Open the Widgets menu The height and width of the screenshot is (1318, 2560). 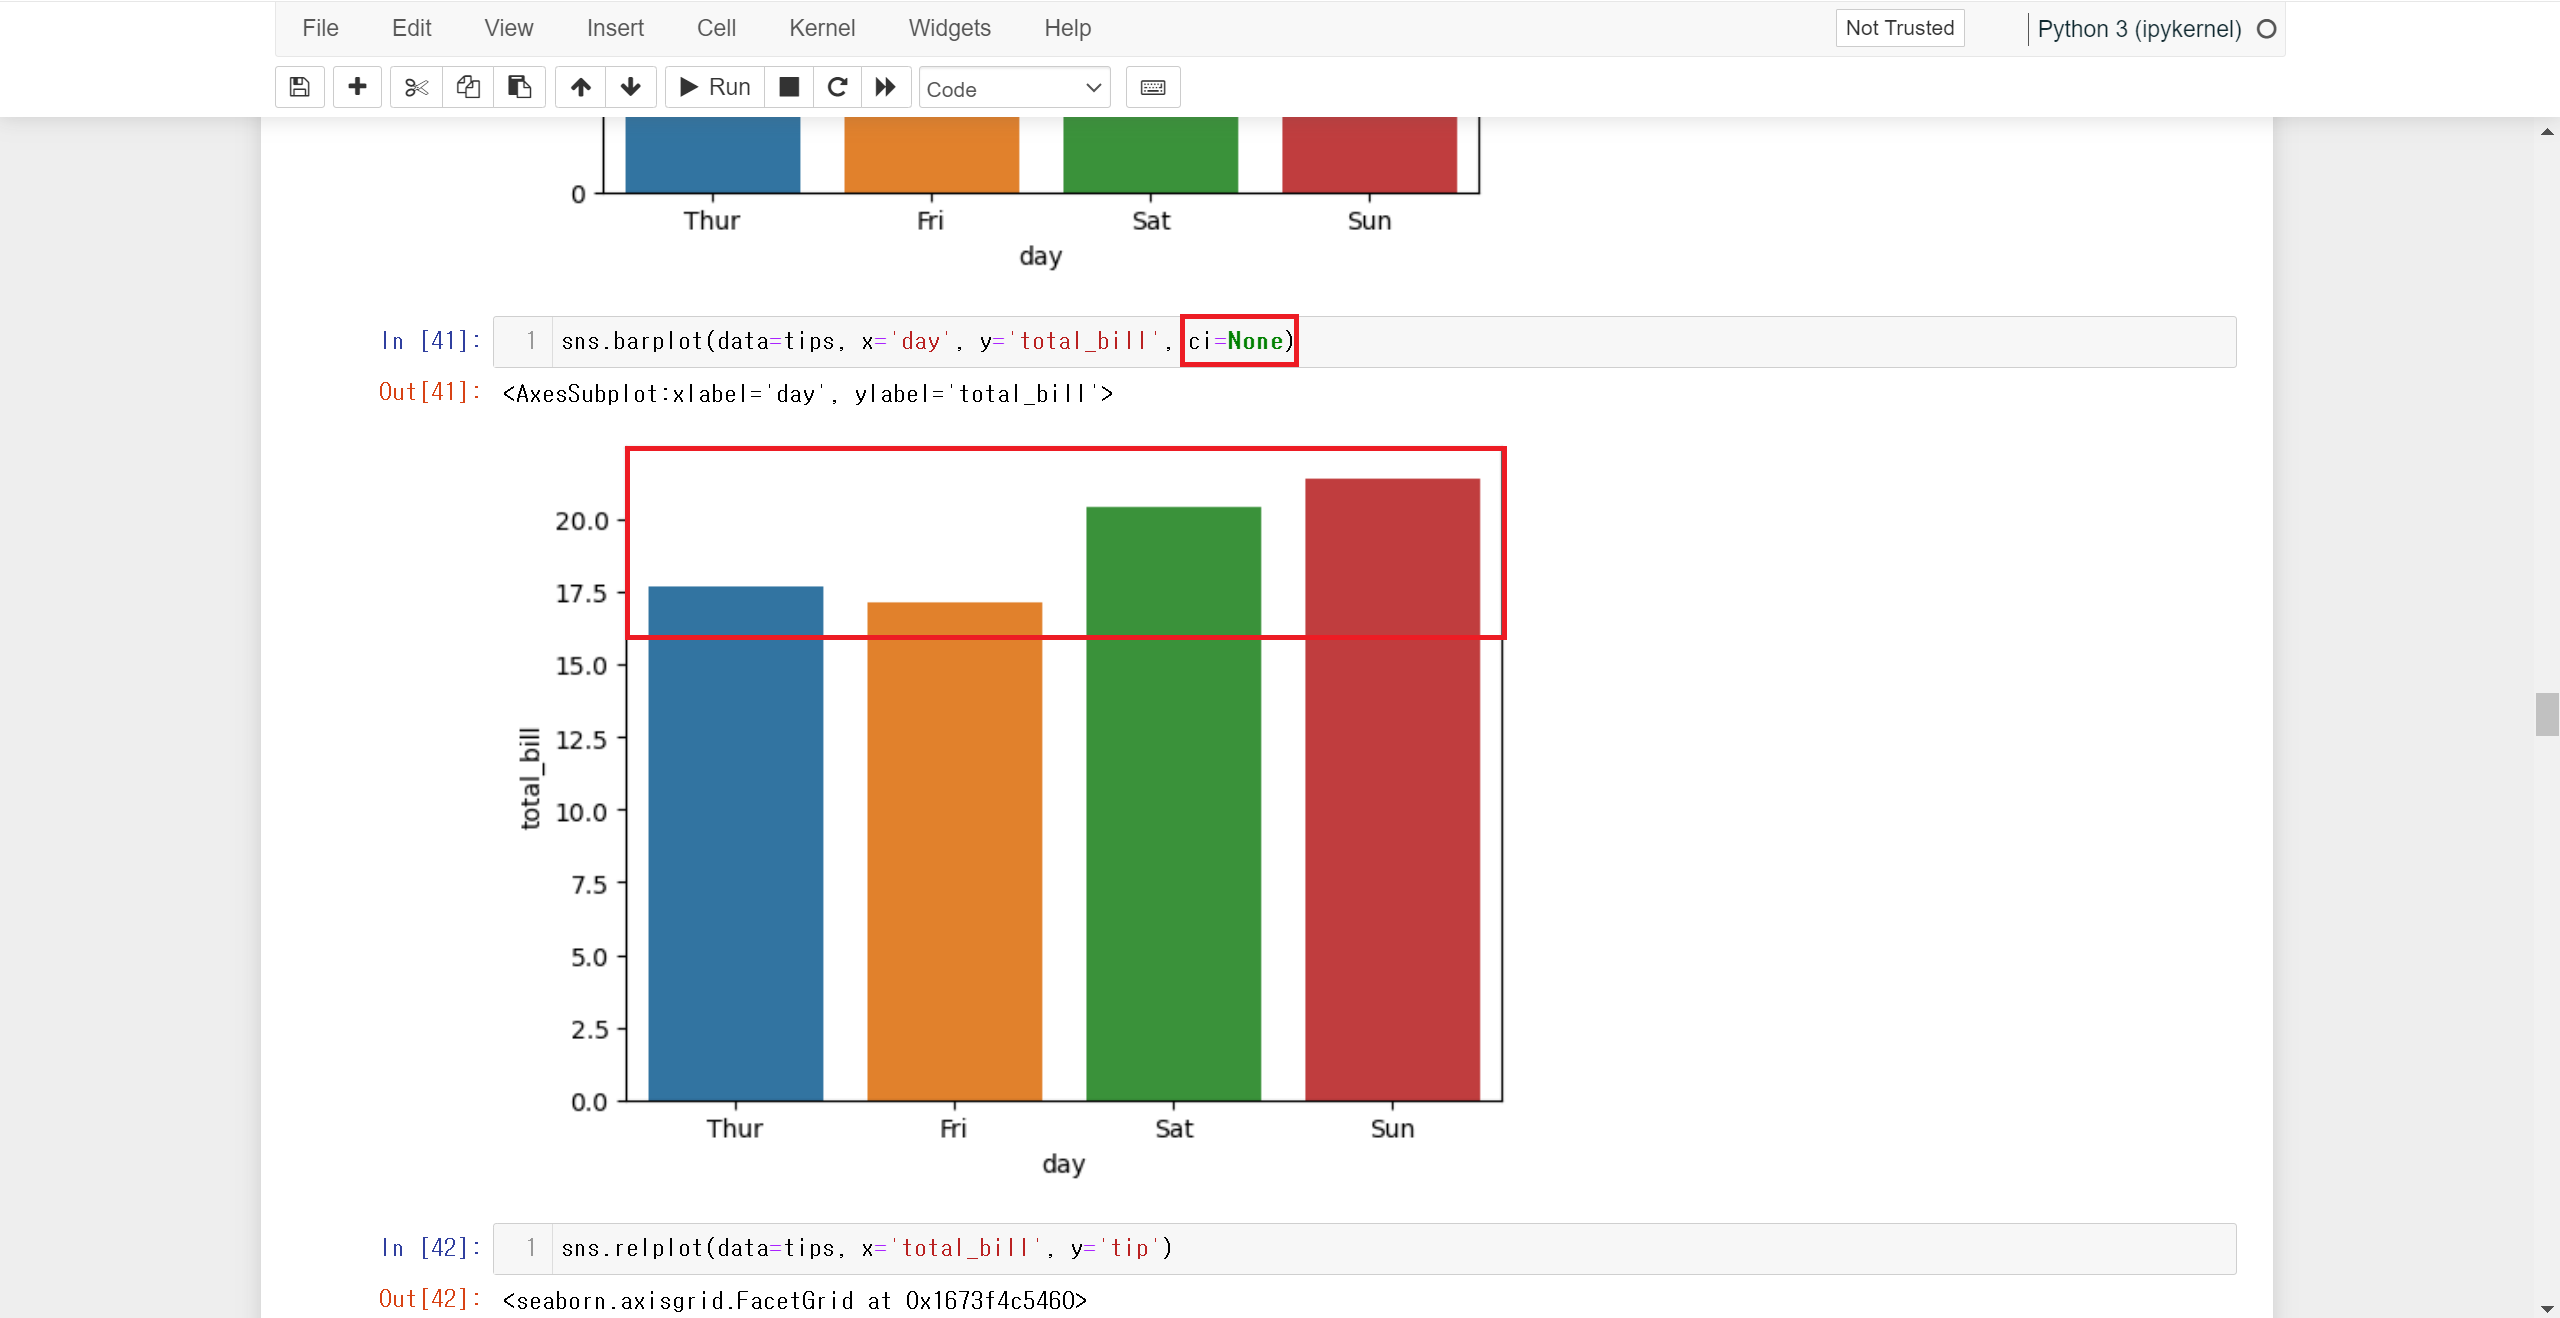click(x=949, y=28)
